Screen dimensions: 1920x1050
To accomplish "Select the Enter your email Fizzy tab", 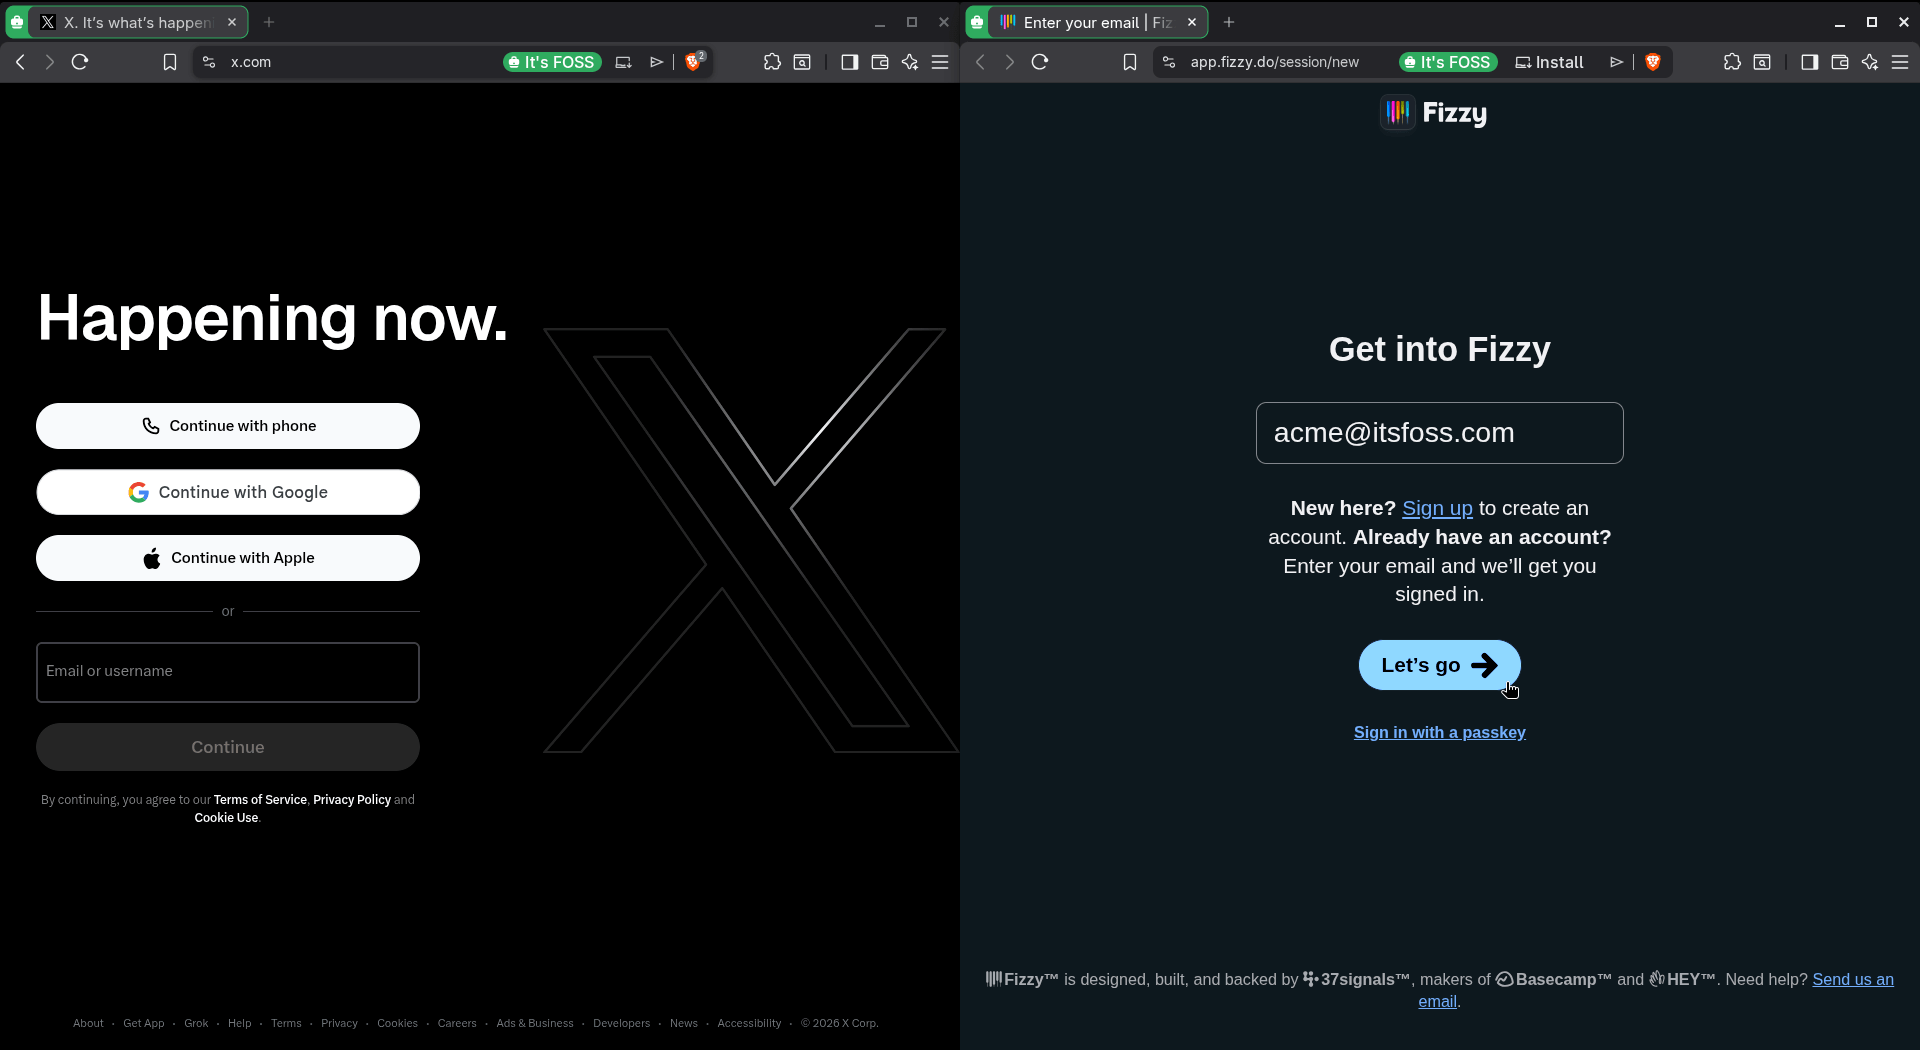I will [x=1098, y=22].
